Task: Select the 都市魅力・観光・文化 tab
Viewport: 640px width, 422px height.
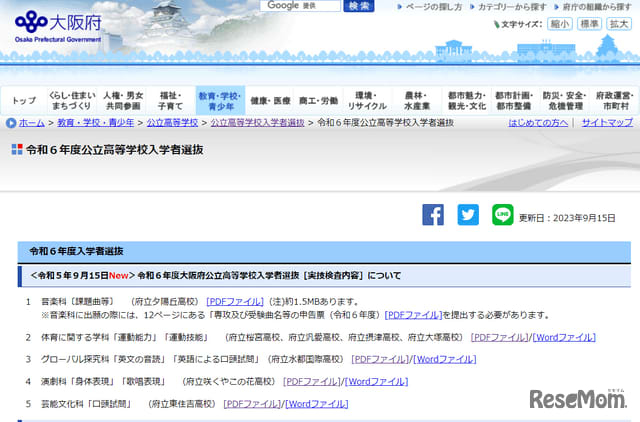Action: 467,100
